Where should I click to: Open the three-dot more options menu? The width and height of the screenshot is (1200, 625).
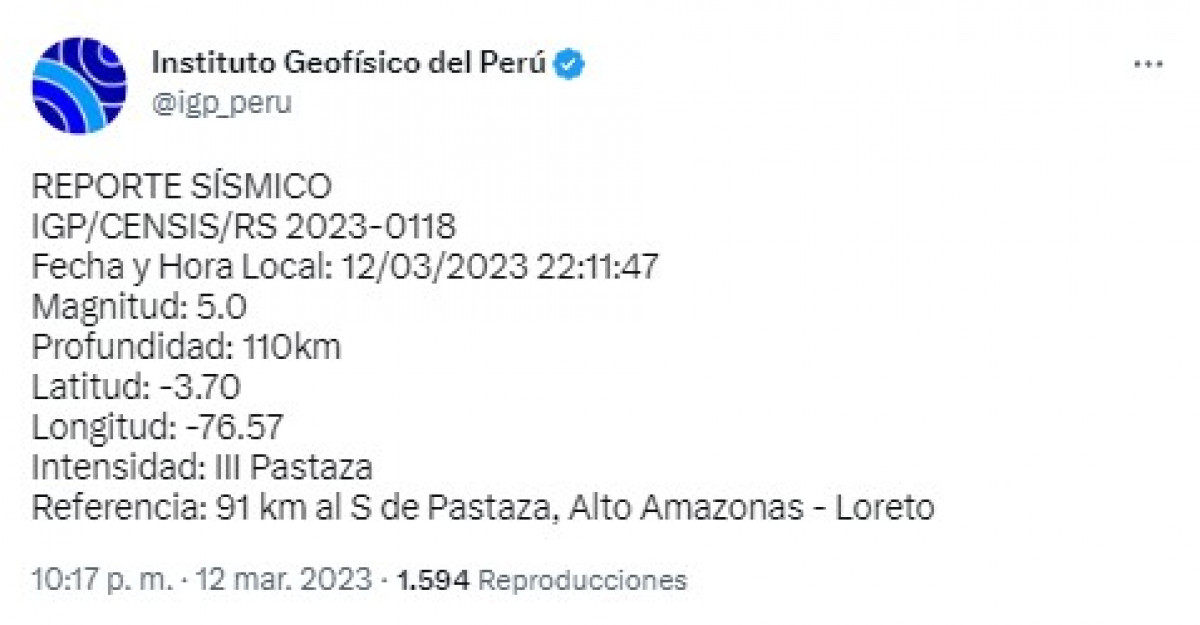point(1148,64)
